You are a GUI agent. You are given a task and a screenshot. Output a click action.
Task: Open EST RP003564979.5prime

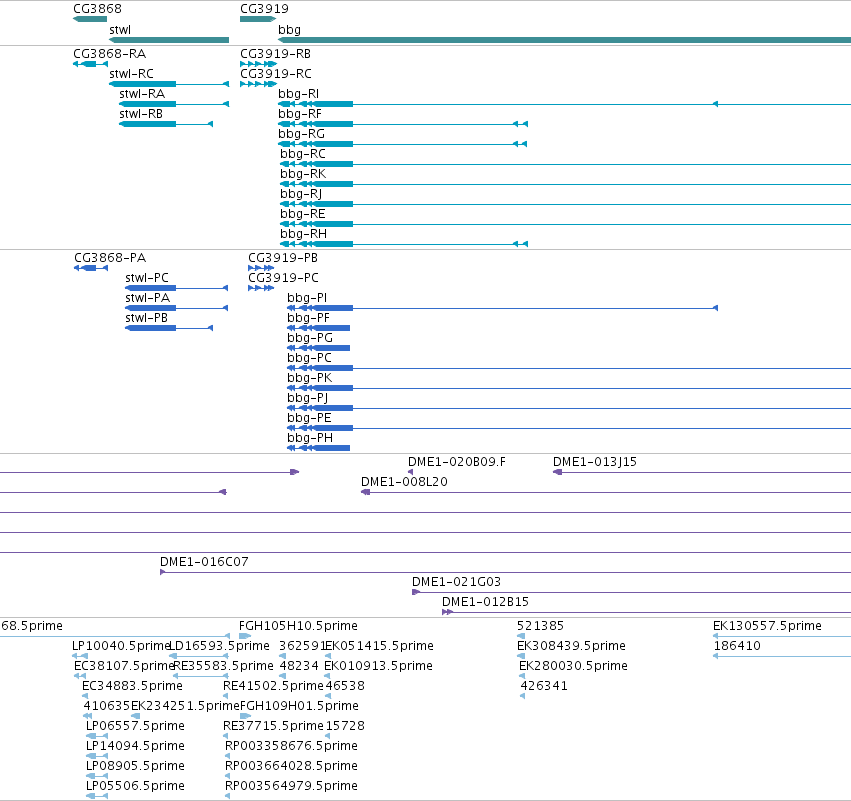point(291,786)
